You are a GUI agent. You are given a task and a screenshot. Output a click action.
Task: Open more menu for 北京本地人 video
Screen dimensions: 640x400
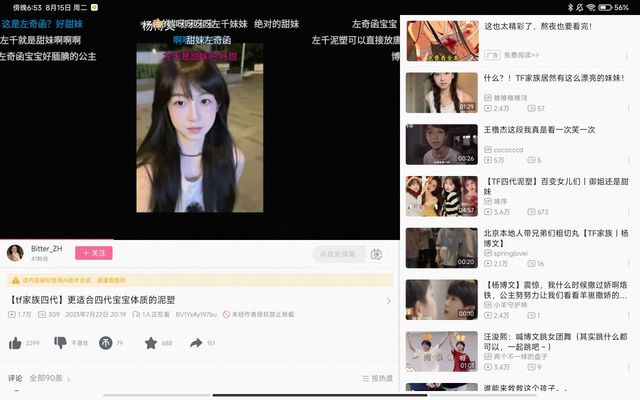coord(628,264)
